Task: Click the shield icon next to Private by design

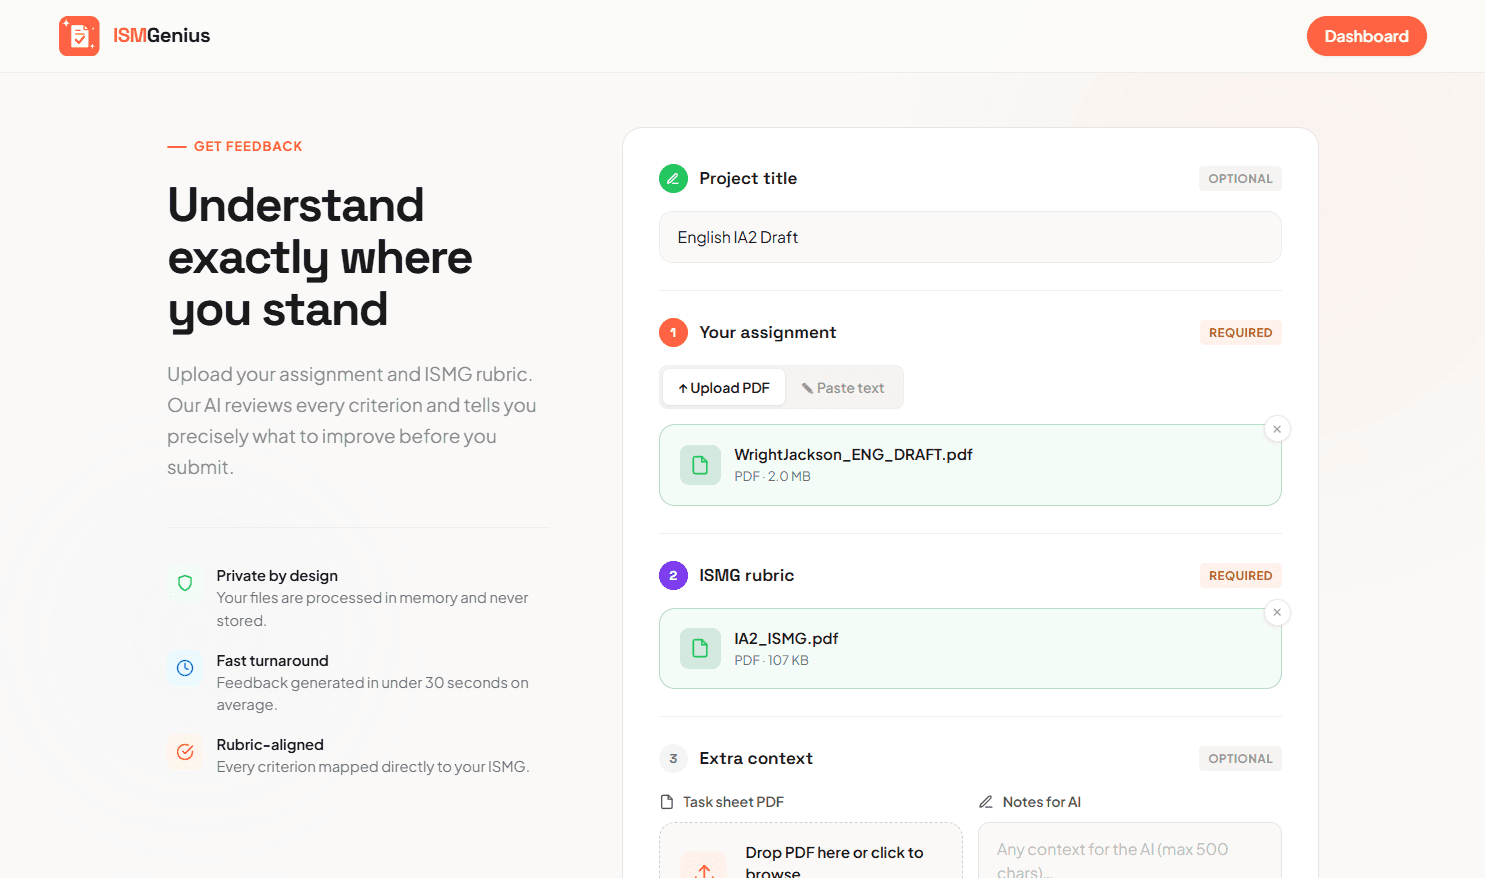Action: (x=185, y=583)
